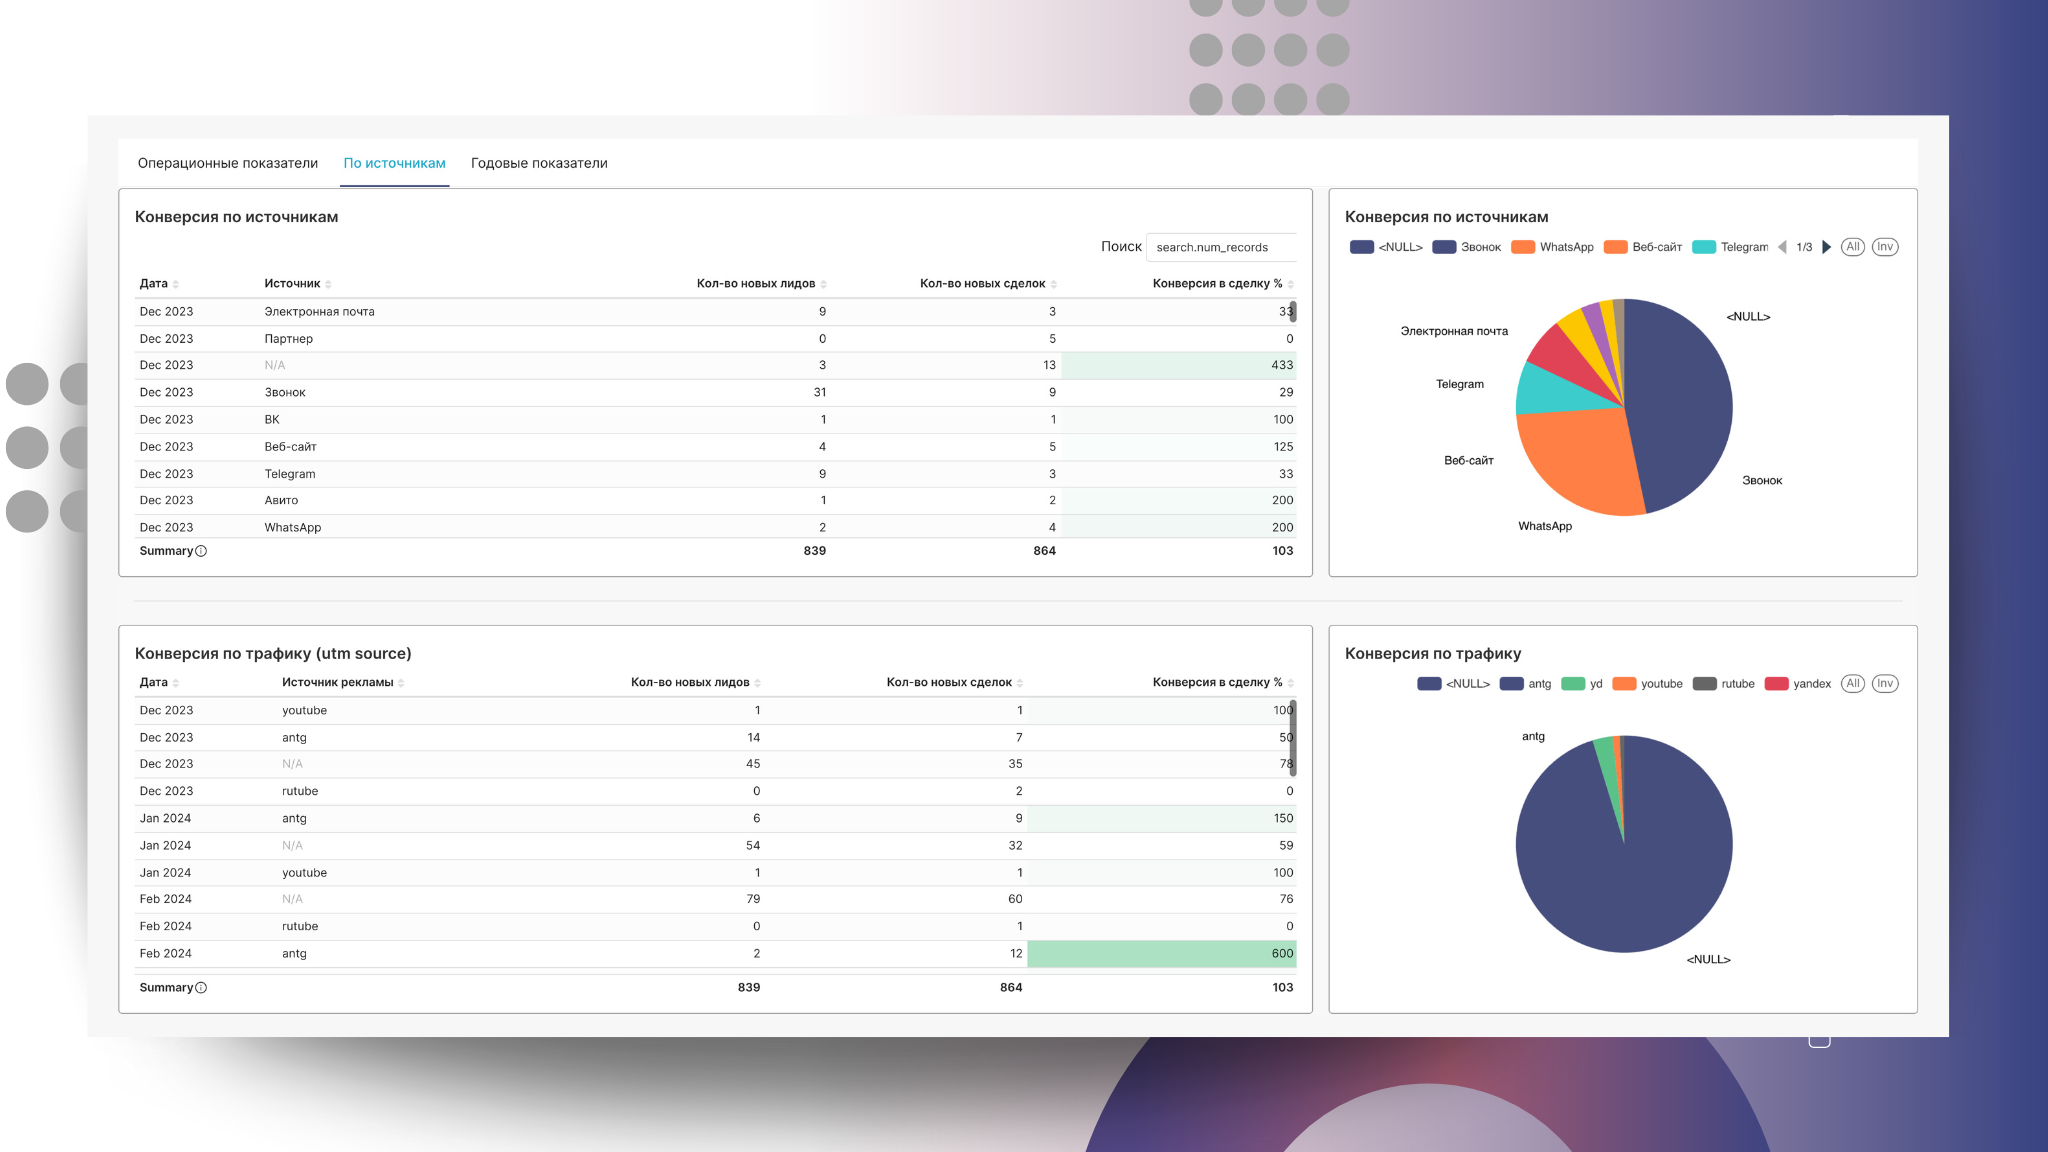Go to previous legend page arrow
This screenshot has width=2048, height=1152.
tap(1782, 247)
